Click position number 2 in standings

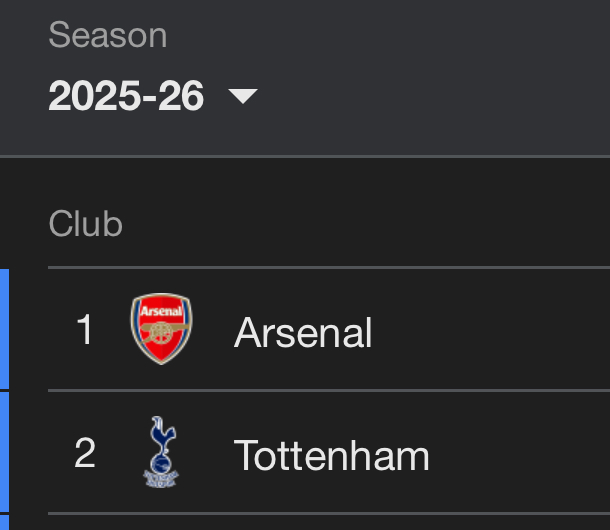pos(85,454)
